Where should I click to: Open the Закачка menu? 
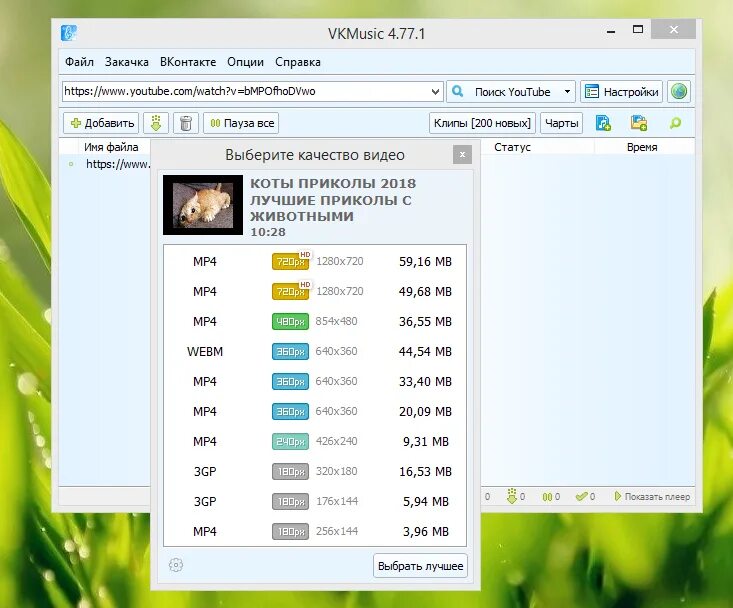coord(126,62)
